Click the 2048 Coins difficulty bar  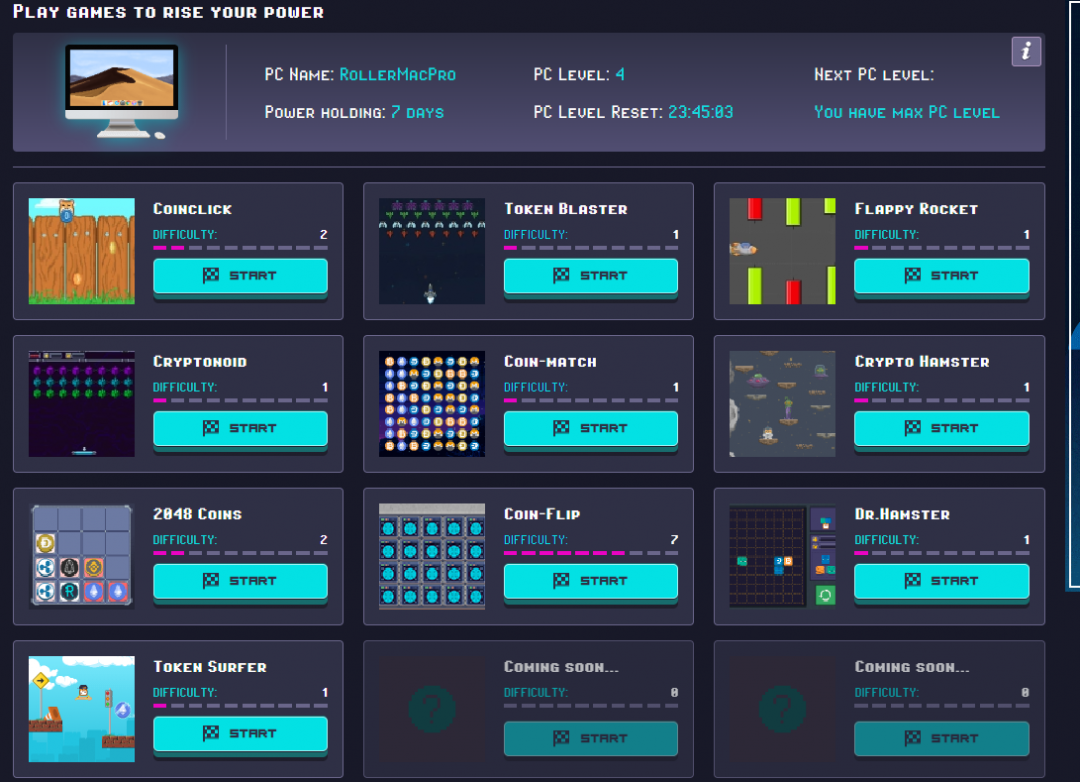[240, 553]
